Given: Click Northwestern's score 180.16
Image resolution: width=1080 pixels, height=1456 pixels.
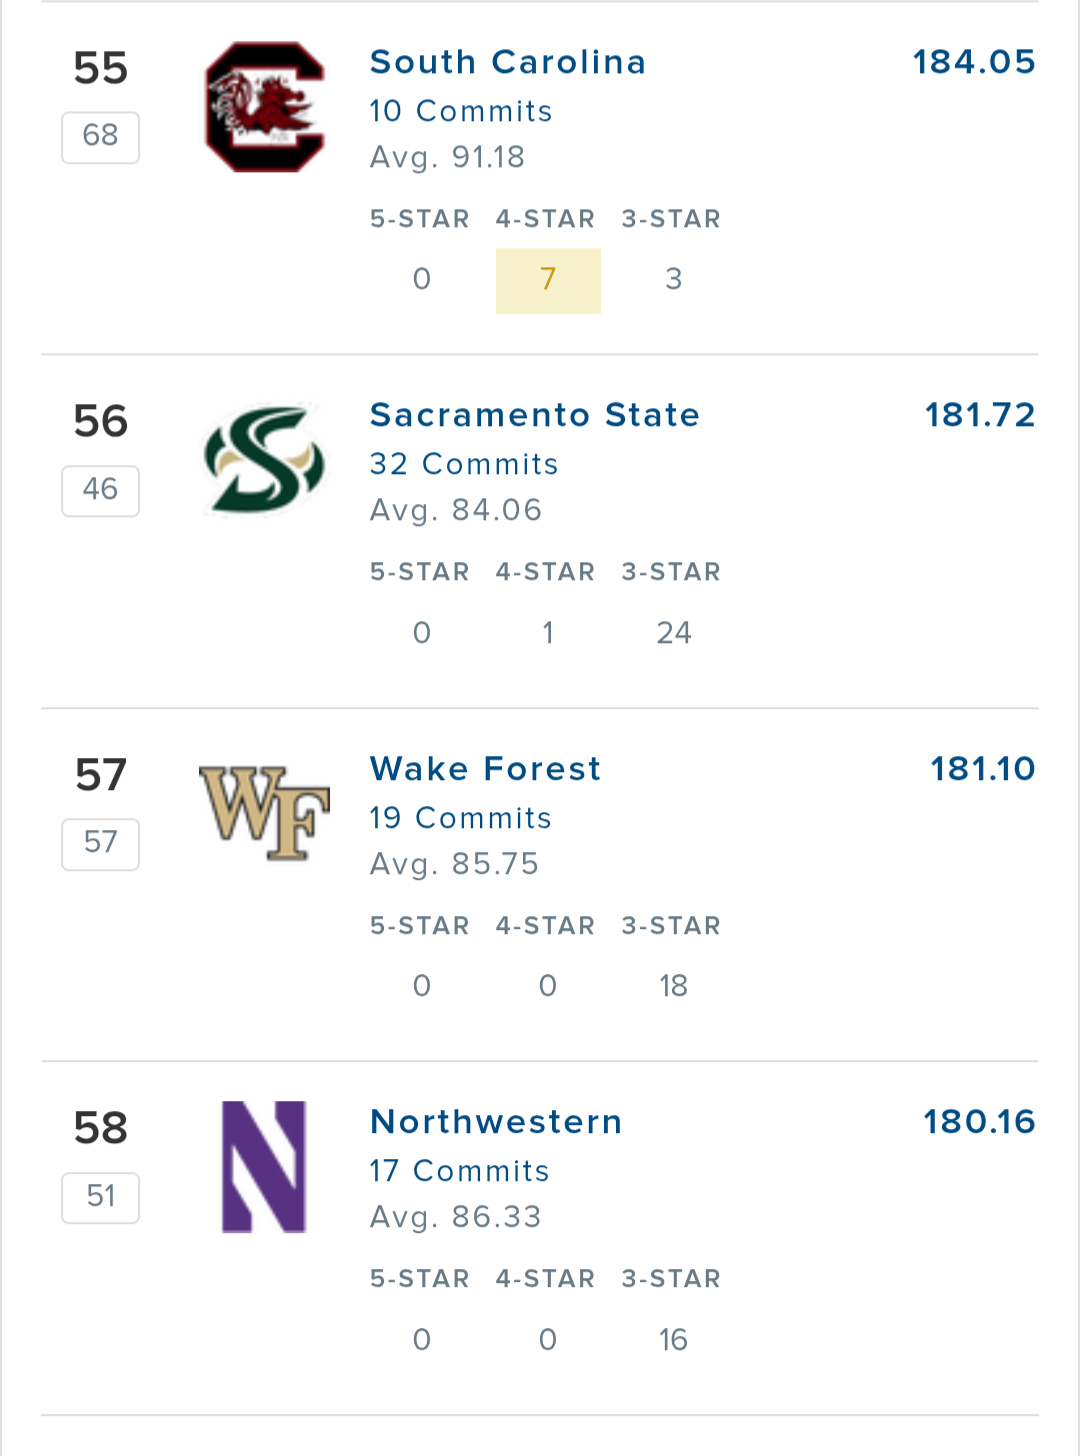Looking at the screenshot, I should [x=979, y=1122].
